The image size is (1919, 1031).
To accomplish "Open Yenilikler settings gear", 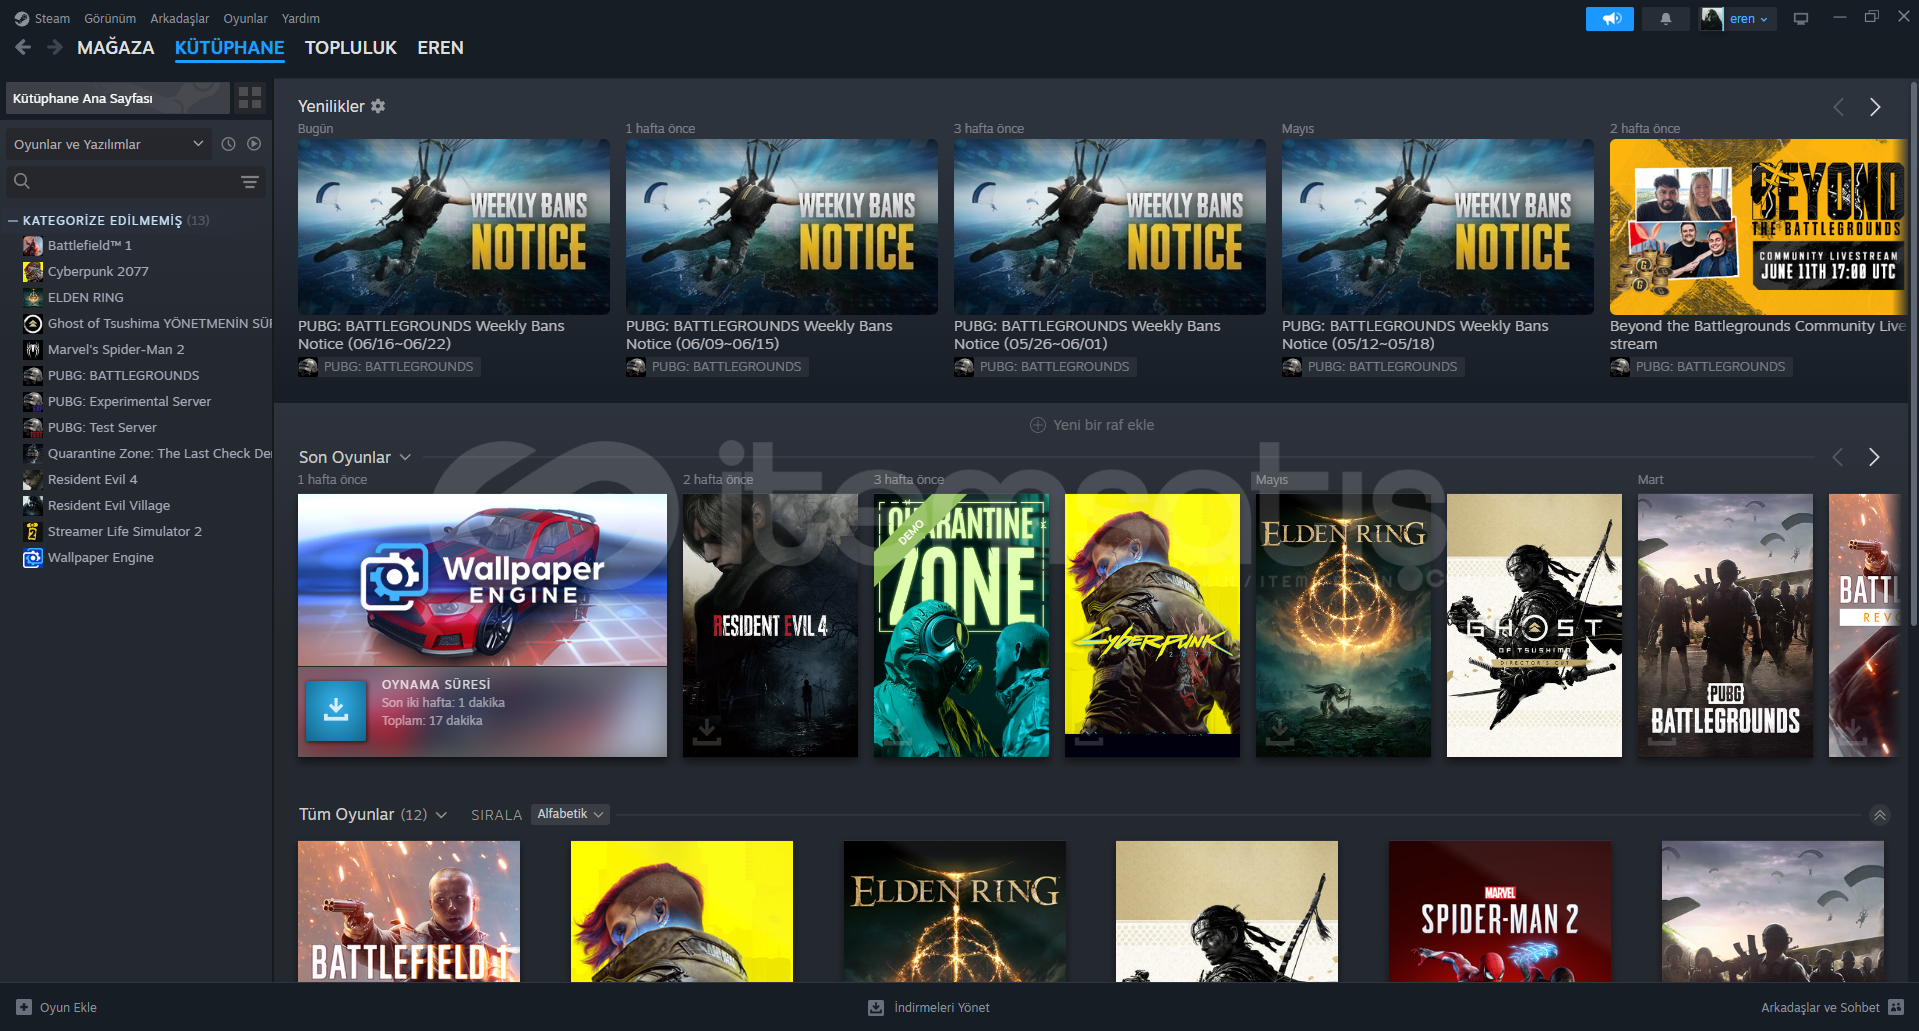I will point(378,106).
